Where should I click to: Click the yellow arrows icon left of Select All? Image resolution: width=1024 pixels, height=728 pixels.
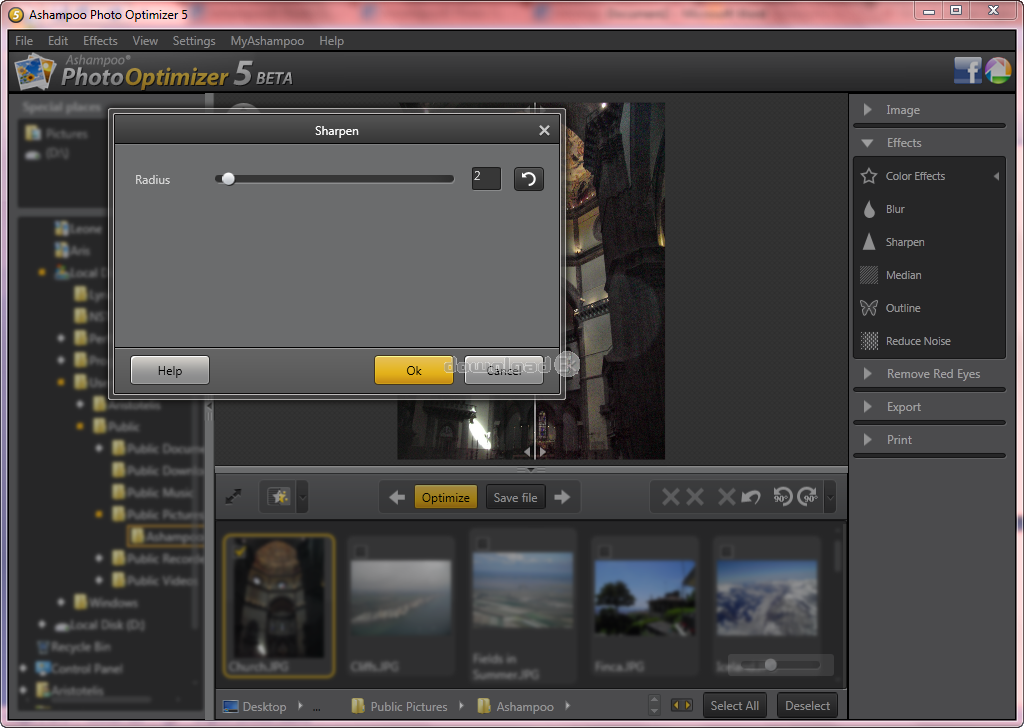coord(681,705)
